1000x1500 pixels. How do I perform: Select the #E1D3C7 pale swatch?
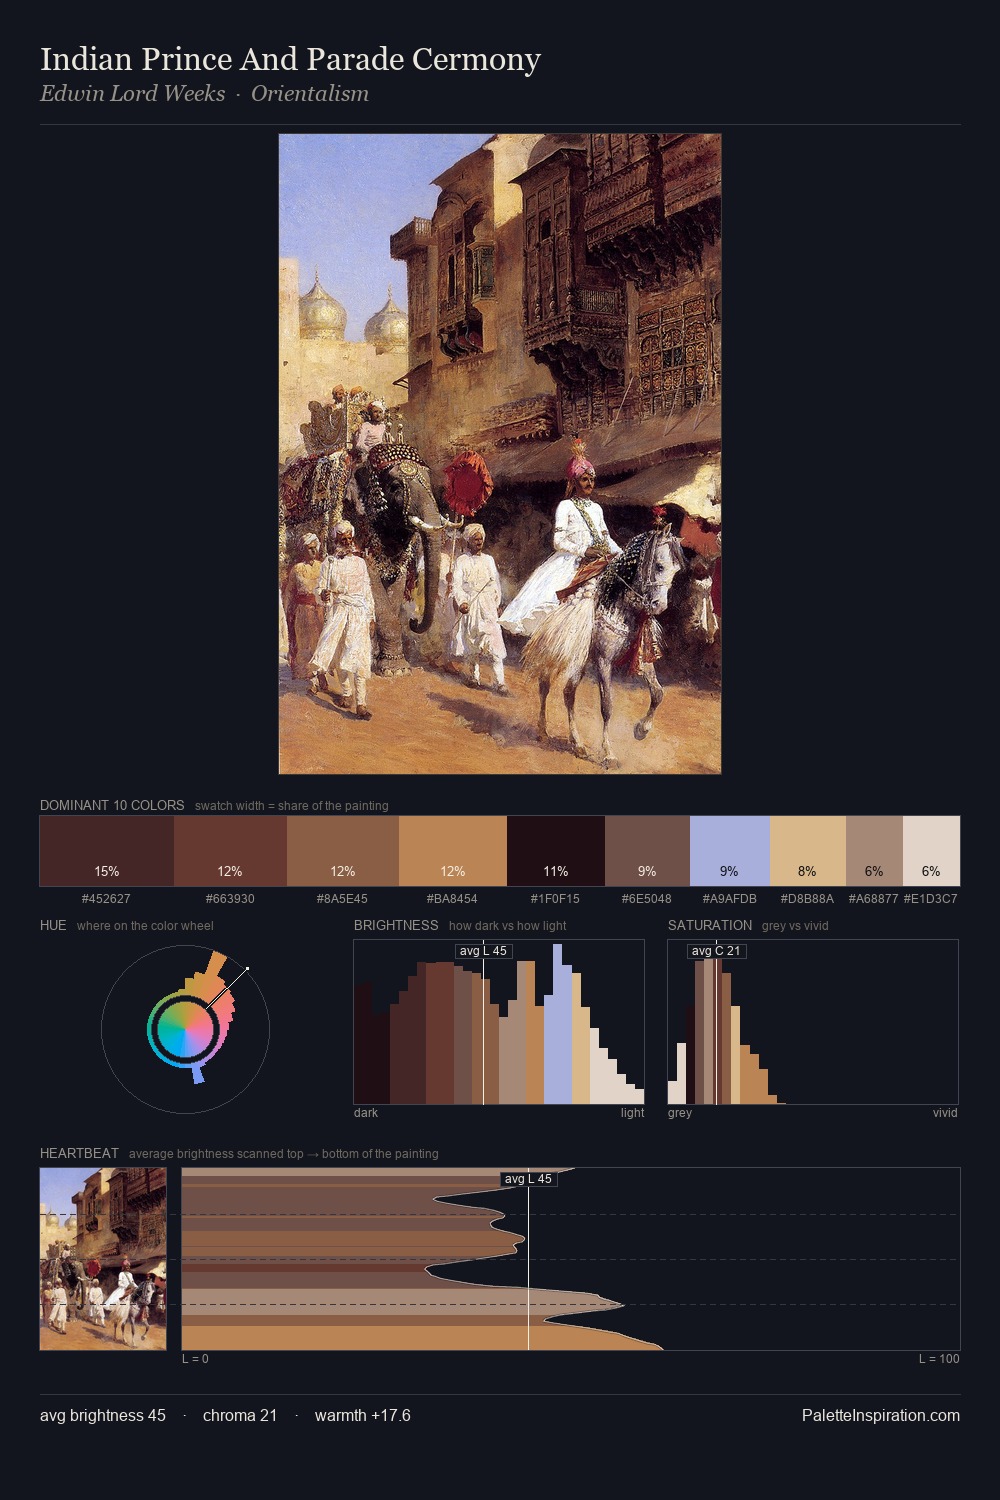tap(931, 851)
